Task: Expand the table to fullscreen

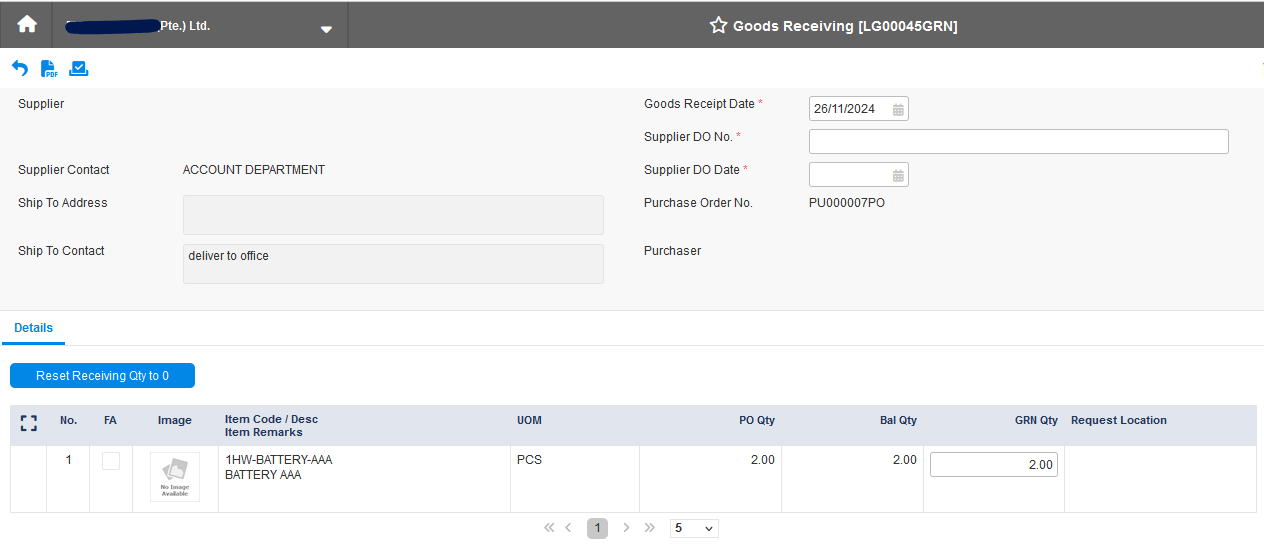Action: click(29, 424)
